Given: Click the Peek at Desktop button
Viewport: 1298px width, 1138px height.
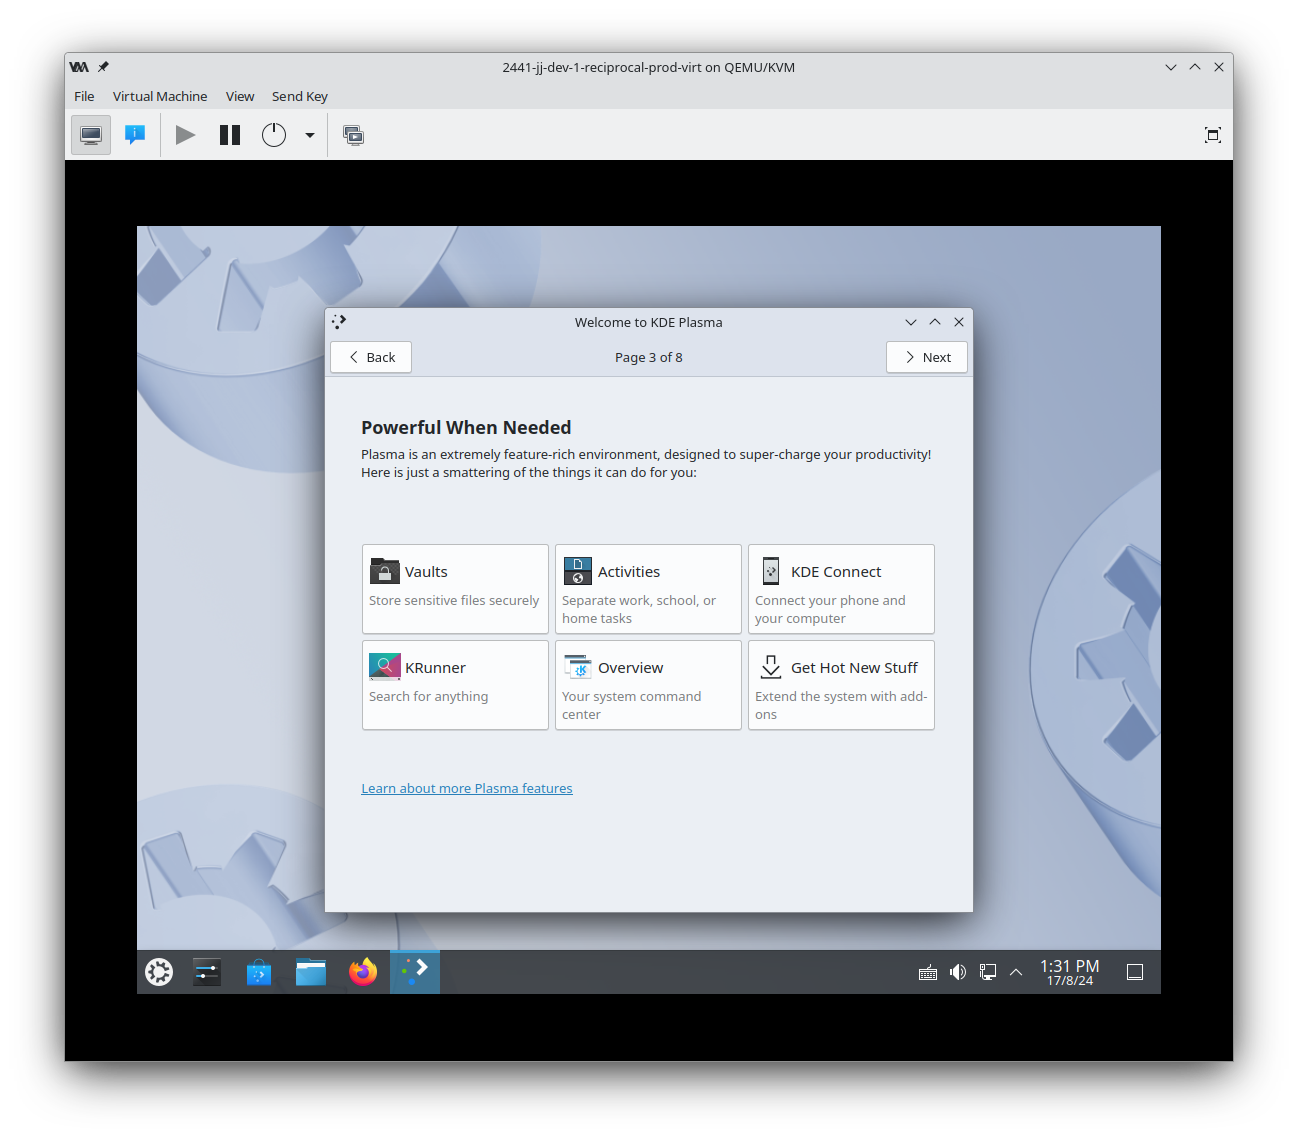Looking at the screenshot, I should [1135, 972].
